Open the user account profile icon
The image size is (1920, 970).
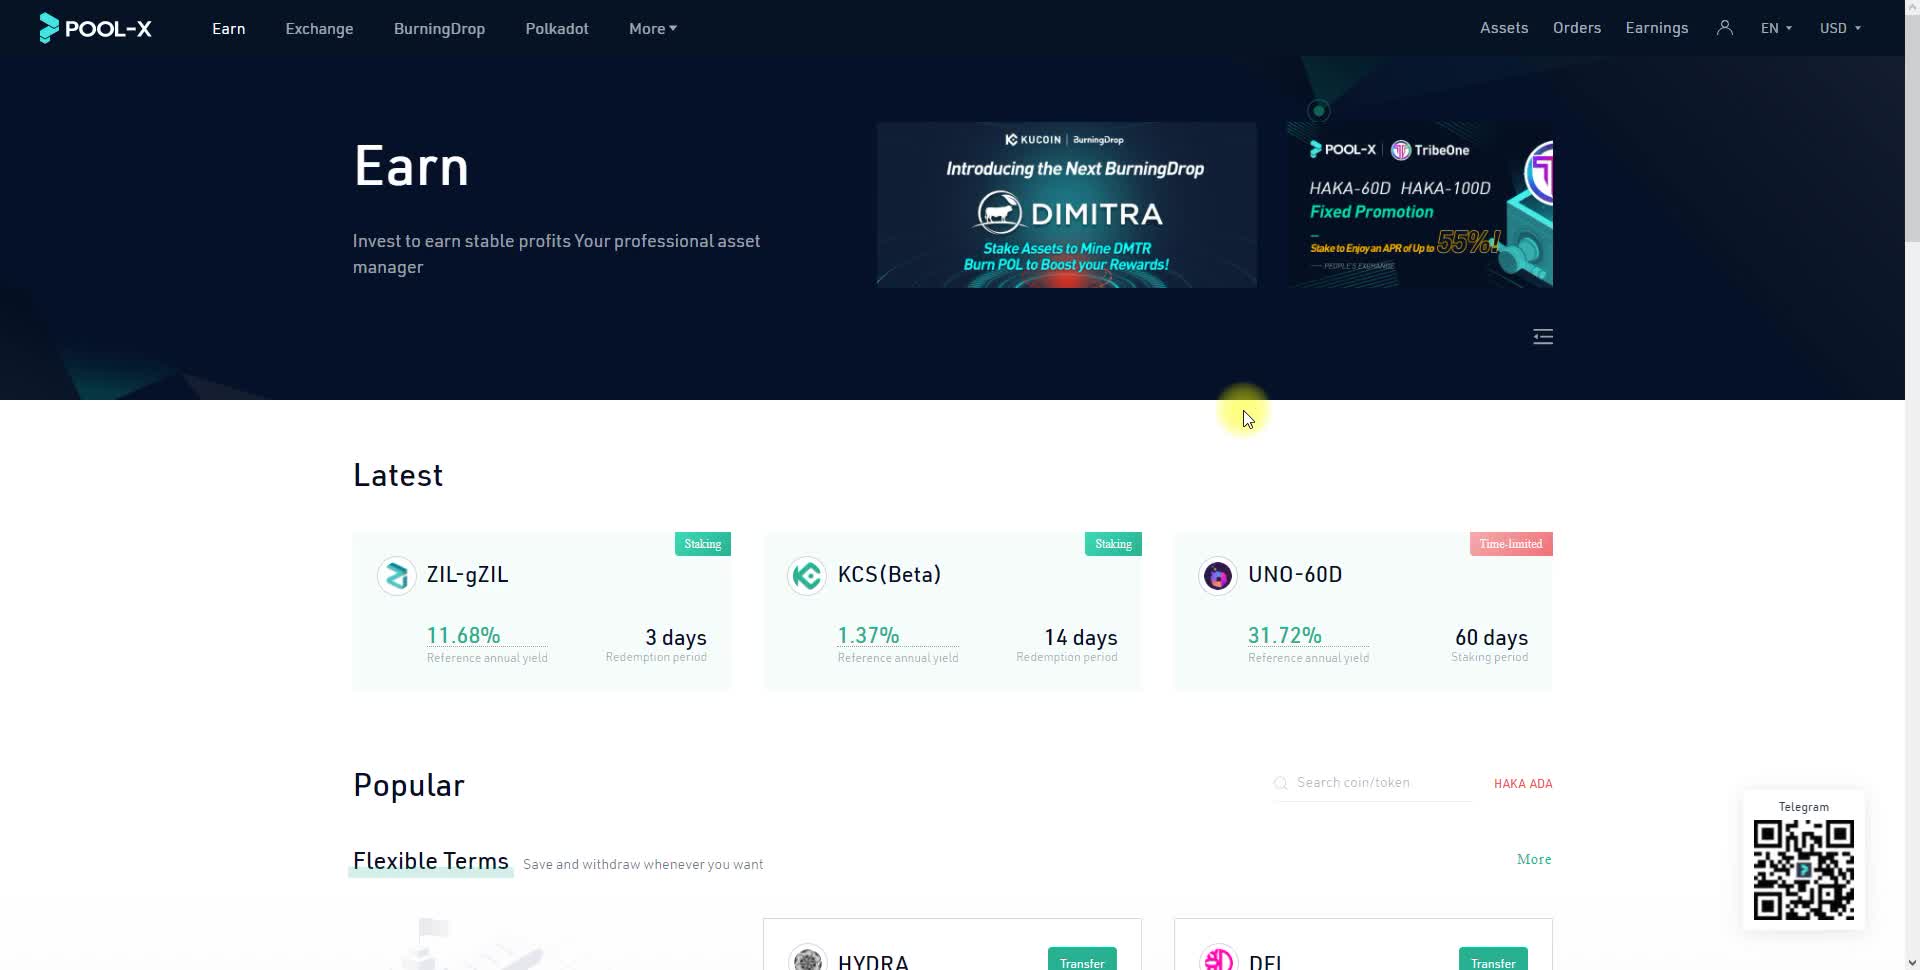tap(1724, 28)
